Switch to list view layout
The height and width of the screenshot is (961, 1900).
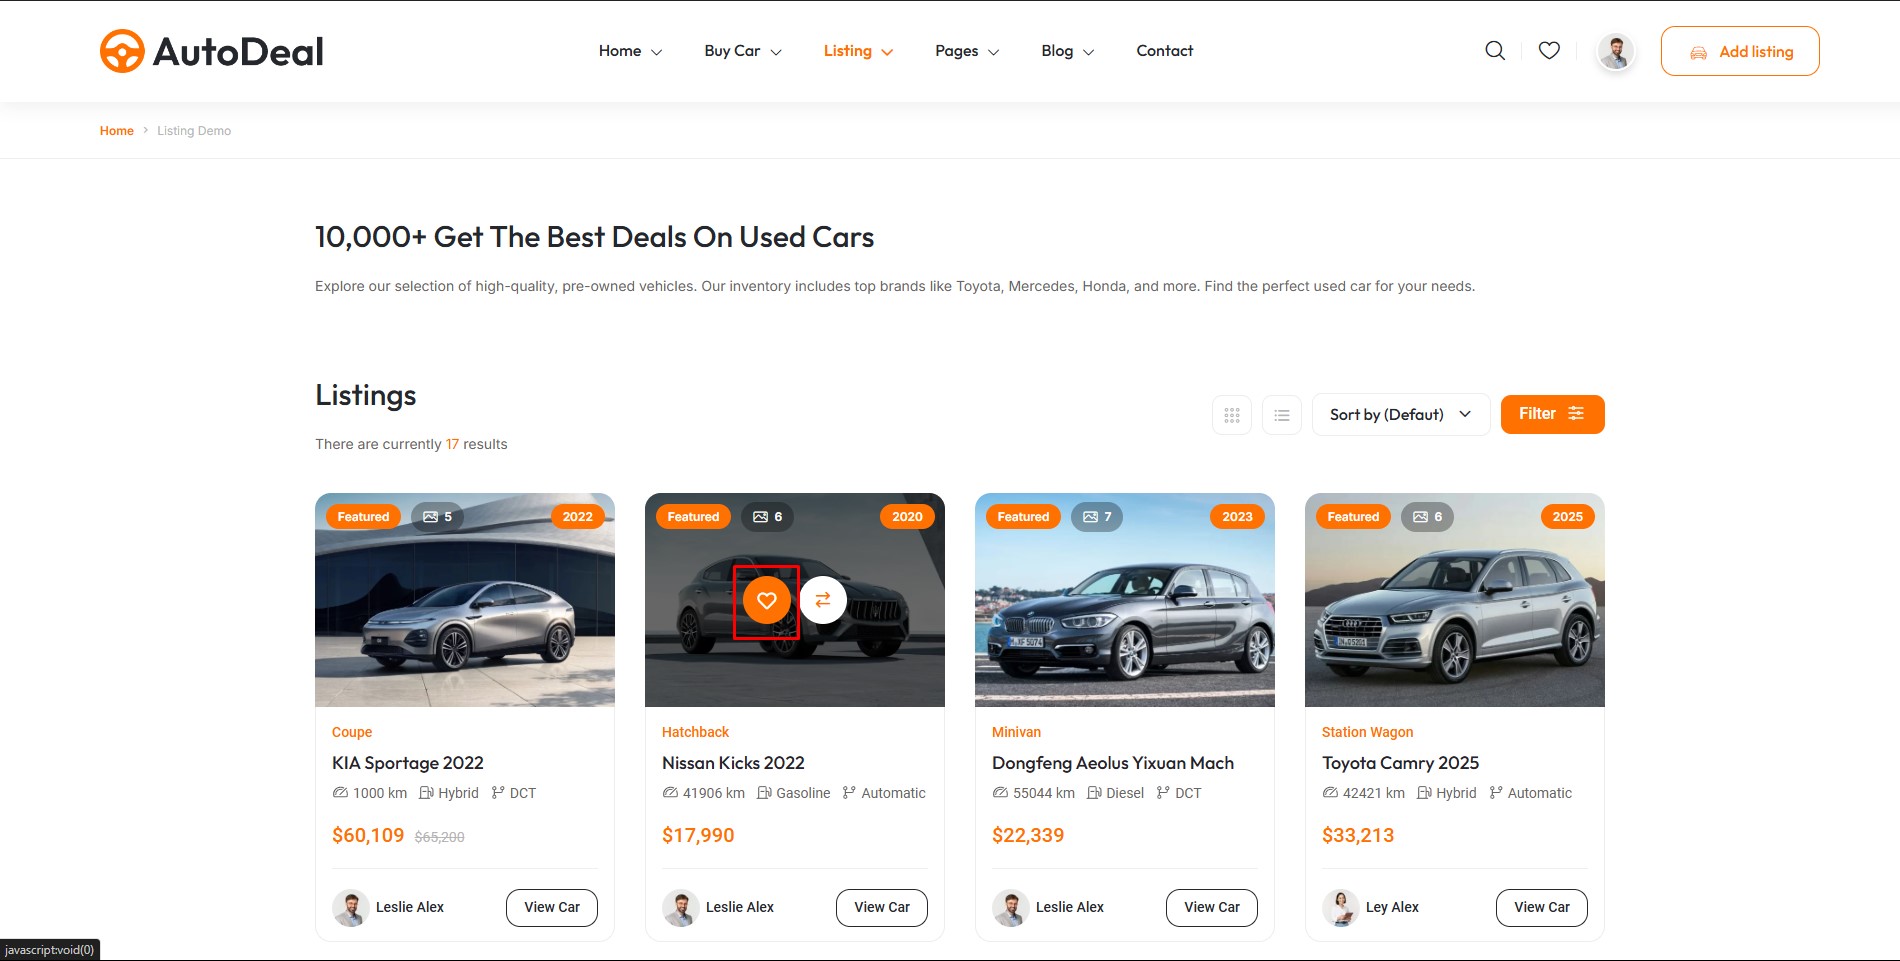pos(1282,415)
